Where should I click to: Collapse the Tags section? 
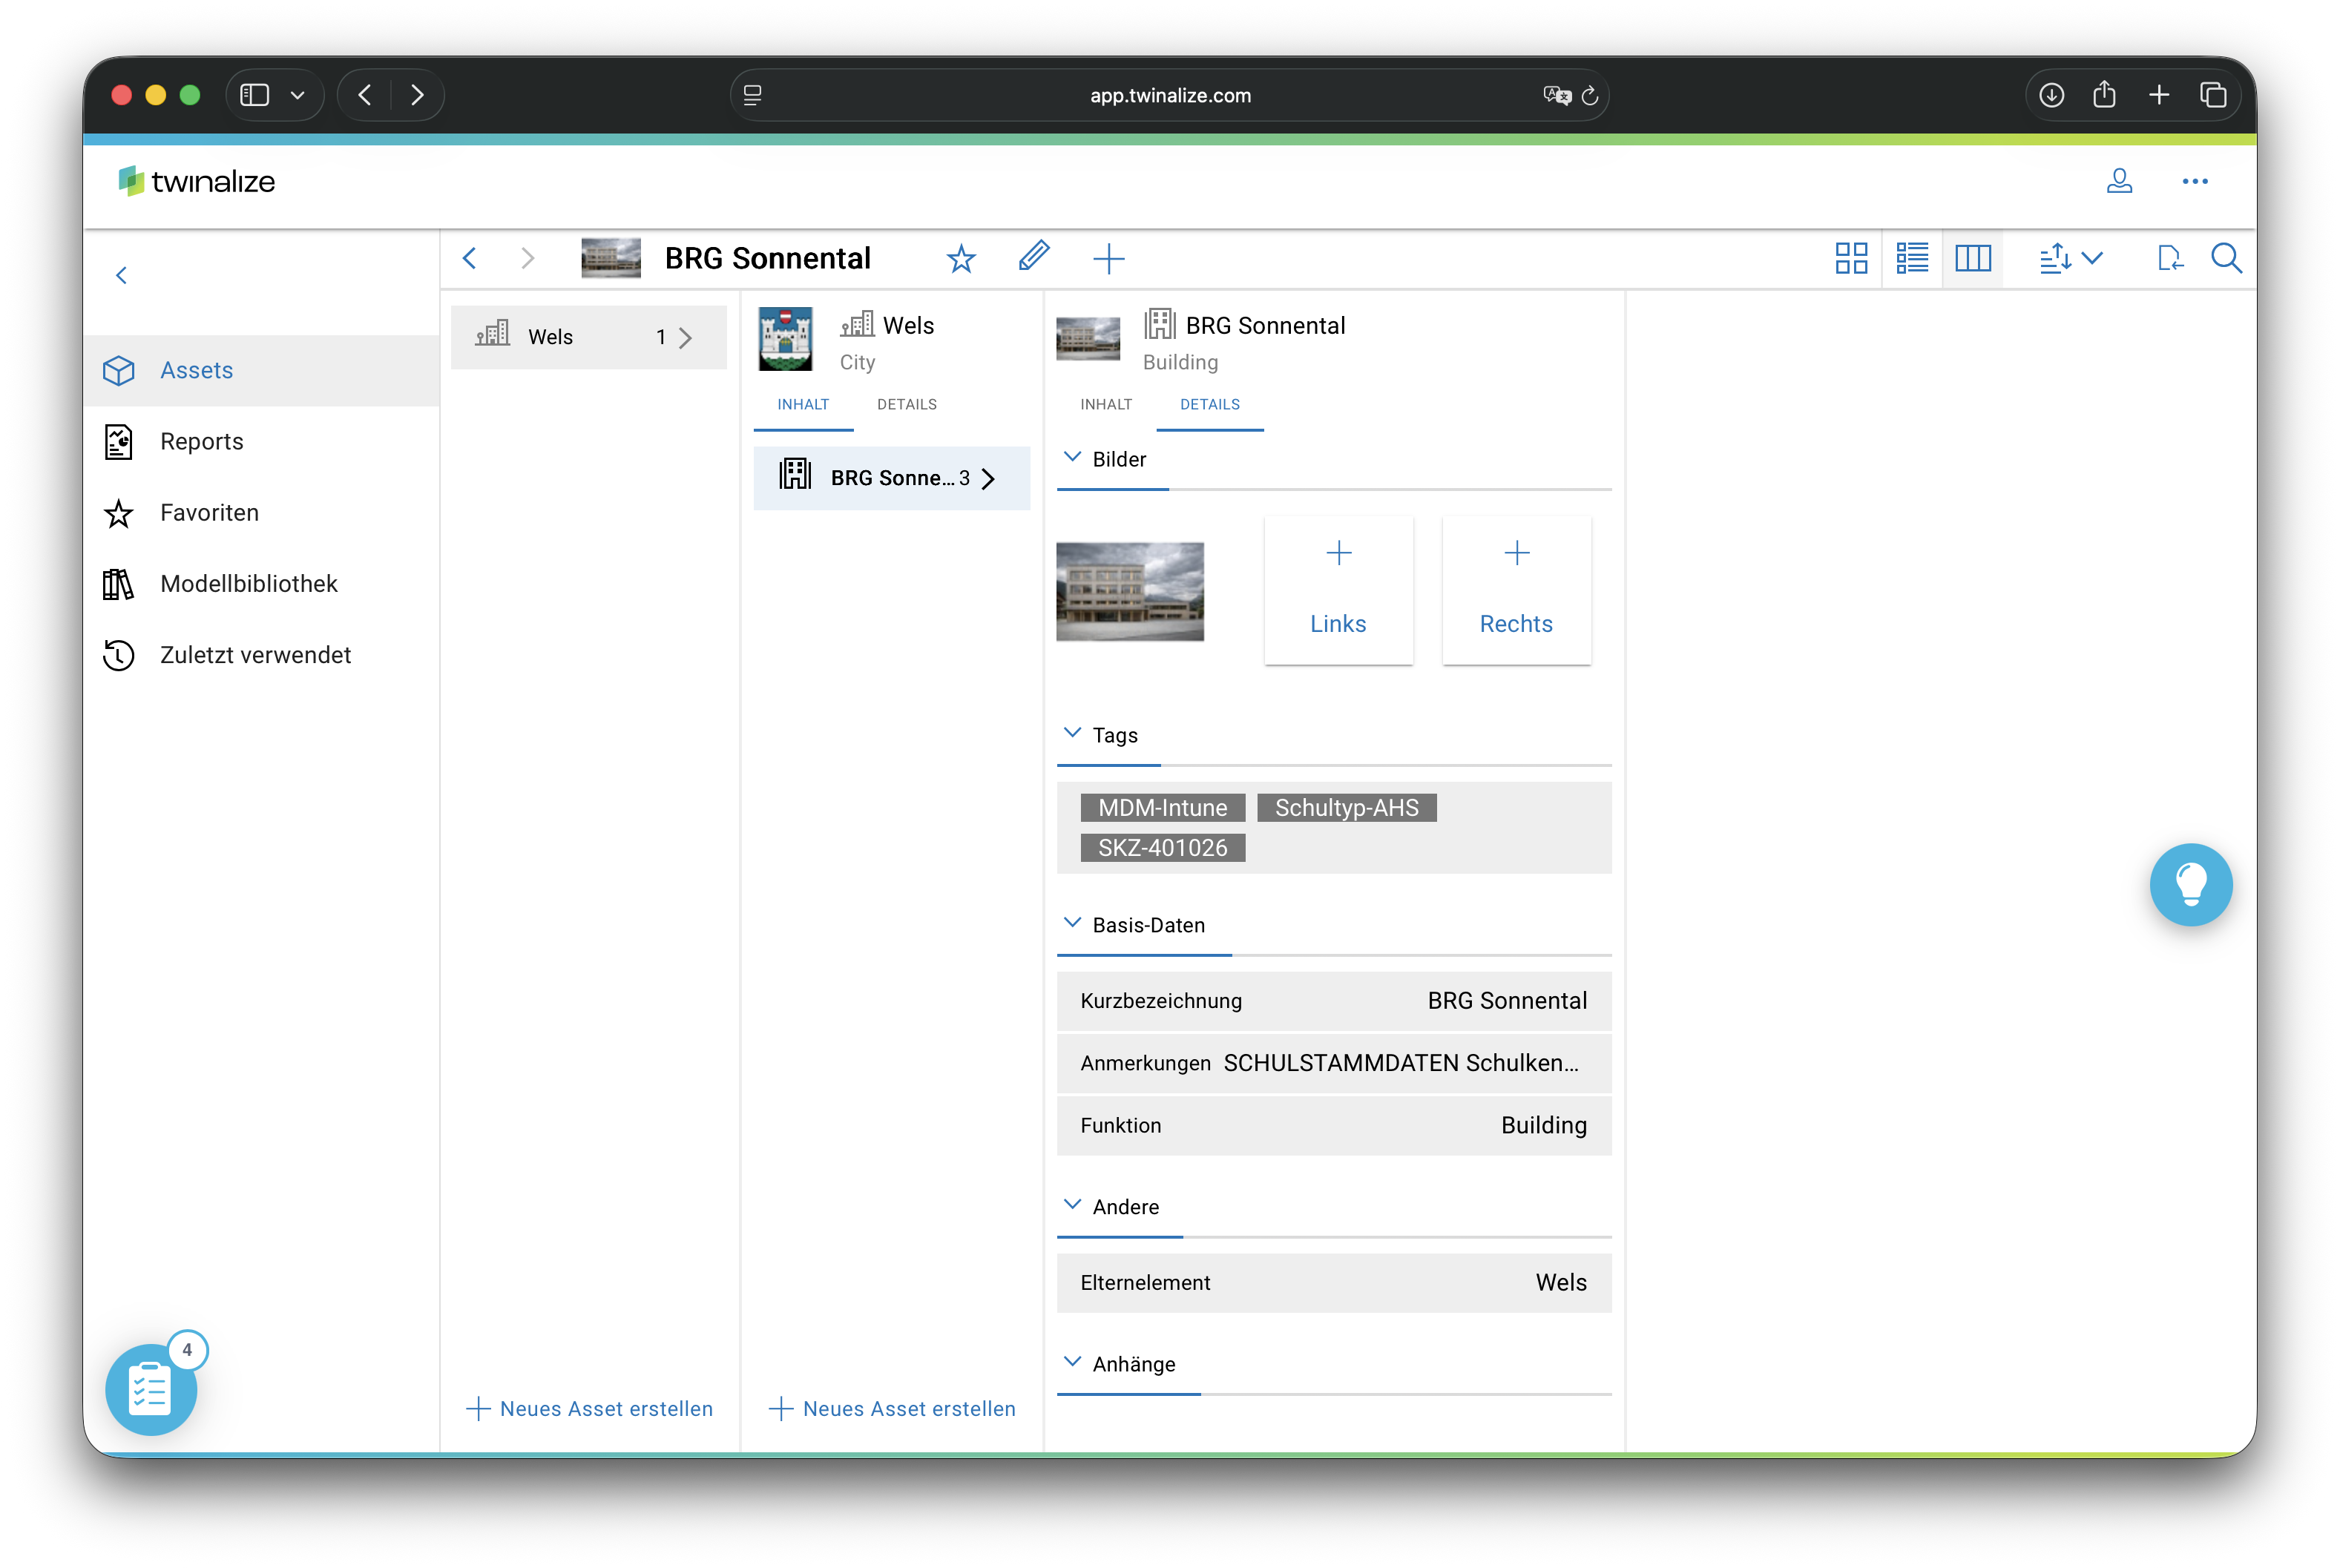pos(1072,734)
